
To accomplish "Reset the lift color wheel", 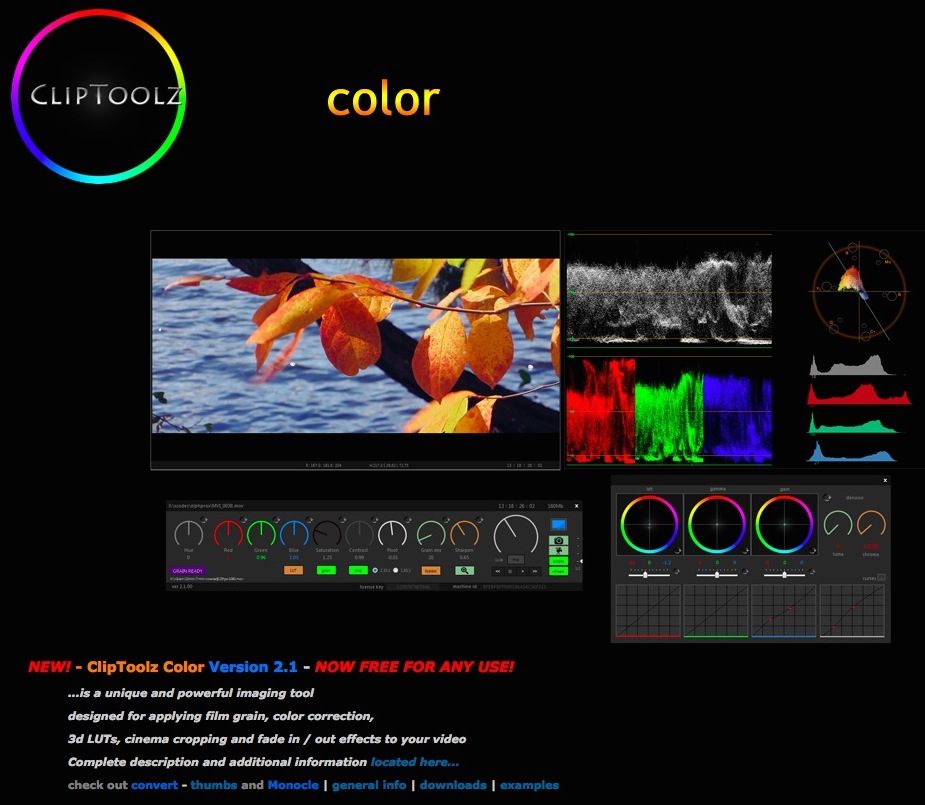I will (678, 551).
